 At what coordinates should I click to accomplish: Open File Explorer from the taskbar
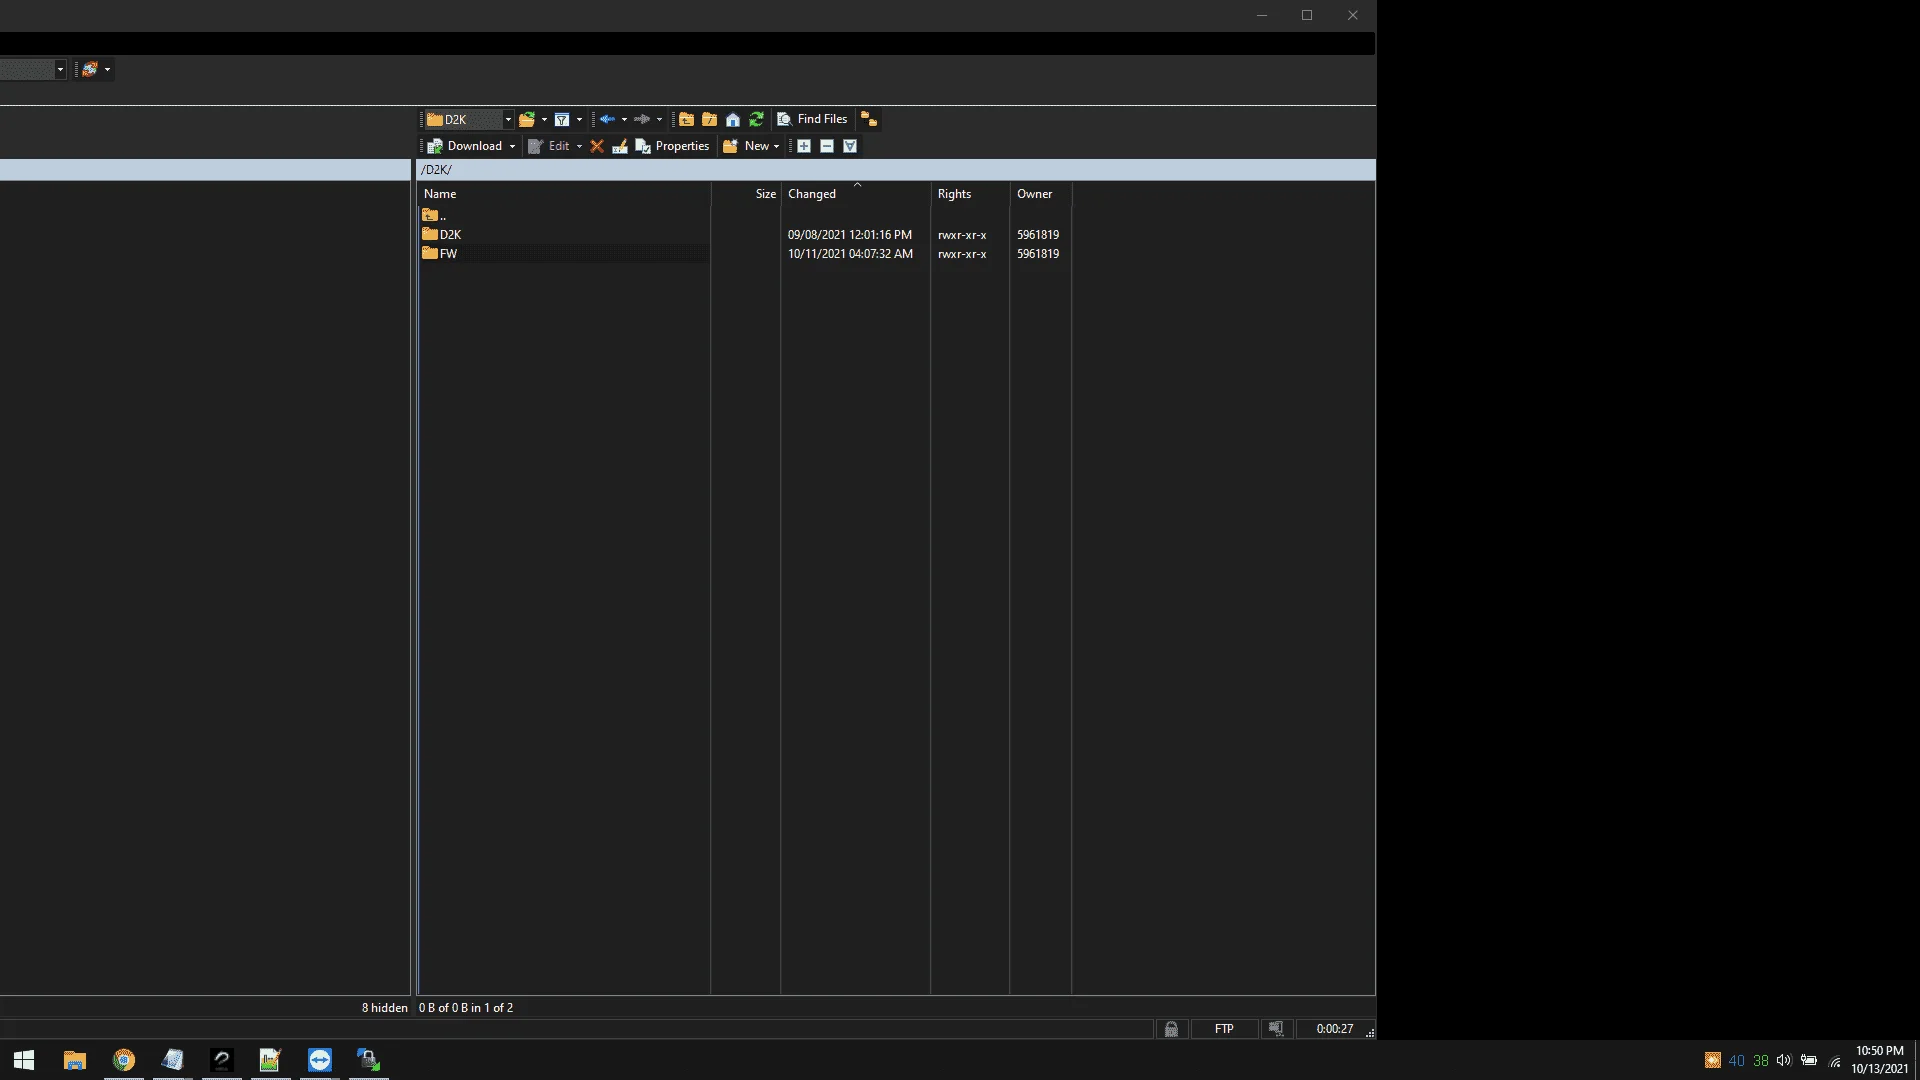74,1060
